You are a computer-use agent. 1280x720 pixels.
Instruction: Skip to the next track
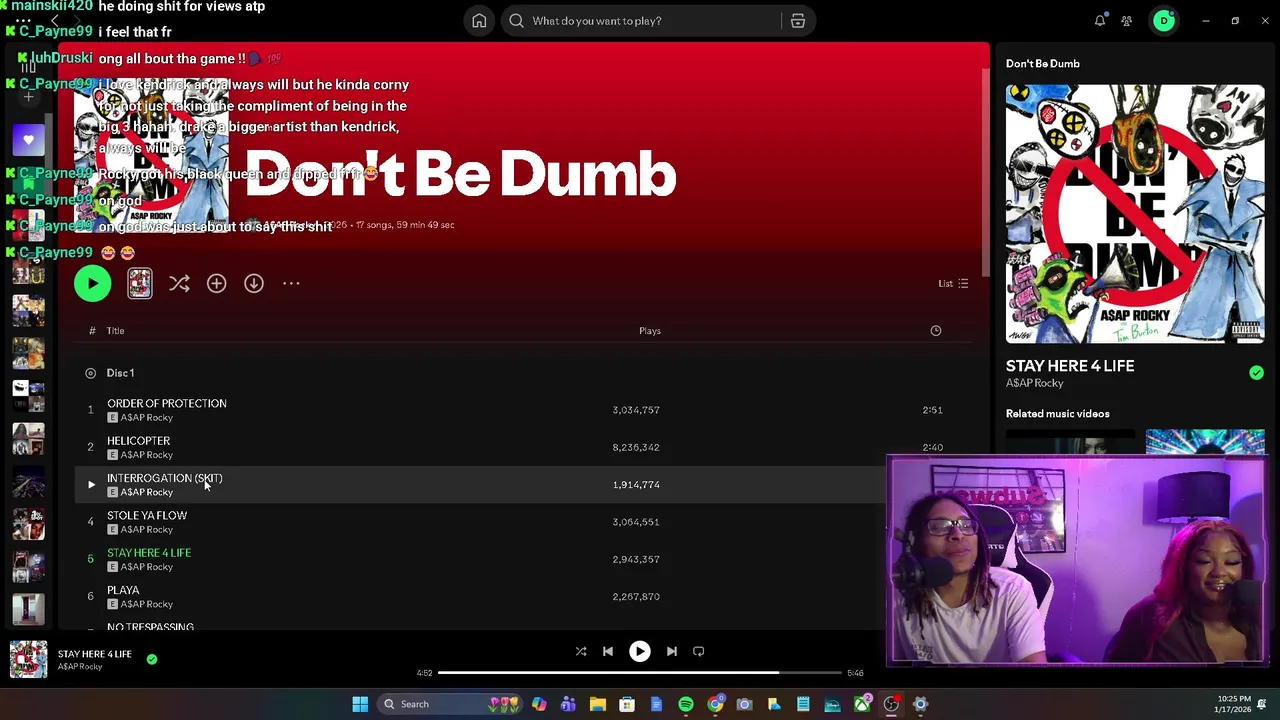672,652
